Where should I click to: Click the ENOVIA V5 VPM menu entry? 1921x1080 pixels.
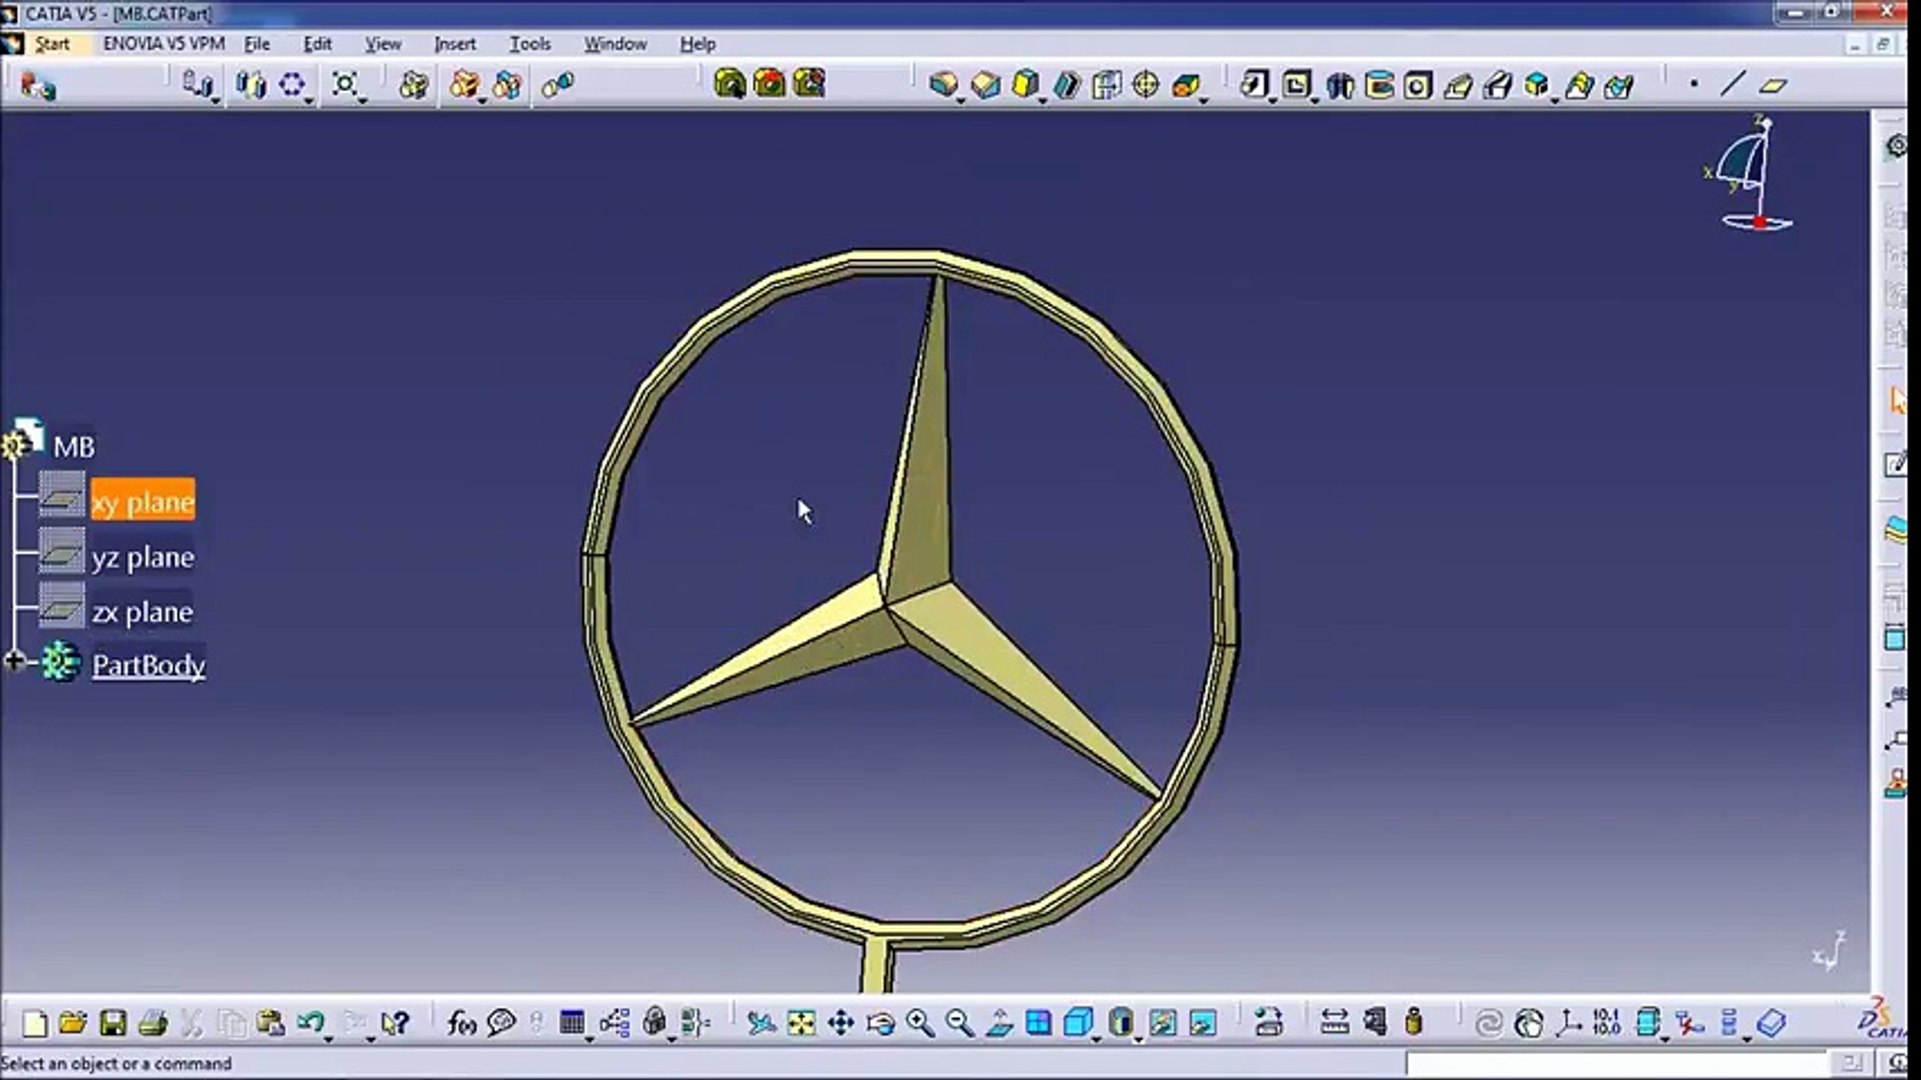coord(166,44)
